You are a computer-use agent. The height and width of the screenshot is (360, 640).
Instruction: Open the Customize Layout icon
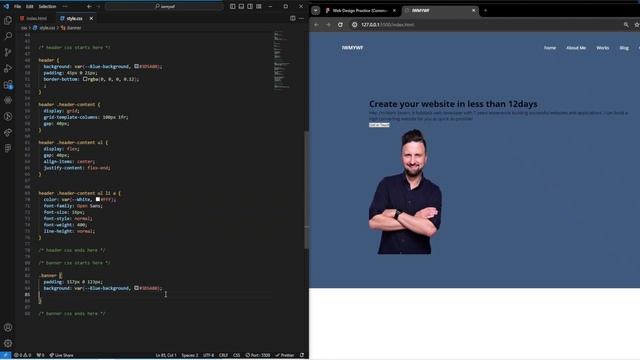pos(259,7)
